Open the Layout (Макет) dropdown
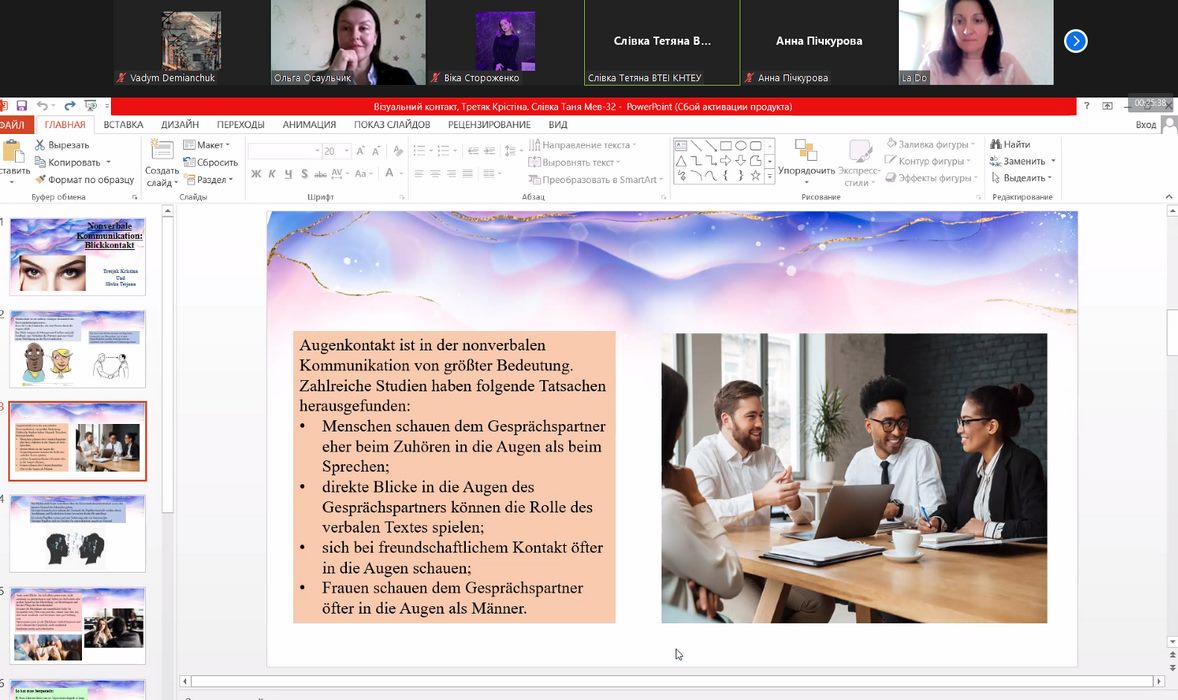 (207, 145)
